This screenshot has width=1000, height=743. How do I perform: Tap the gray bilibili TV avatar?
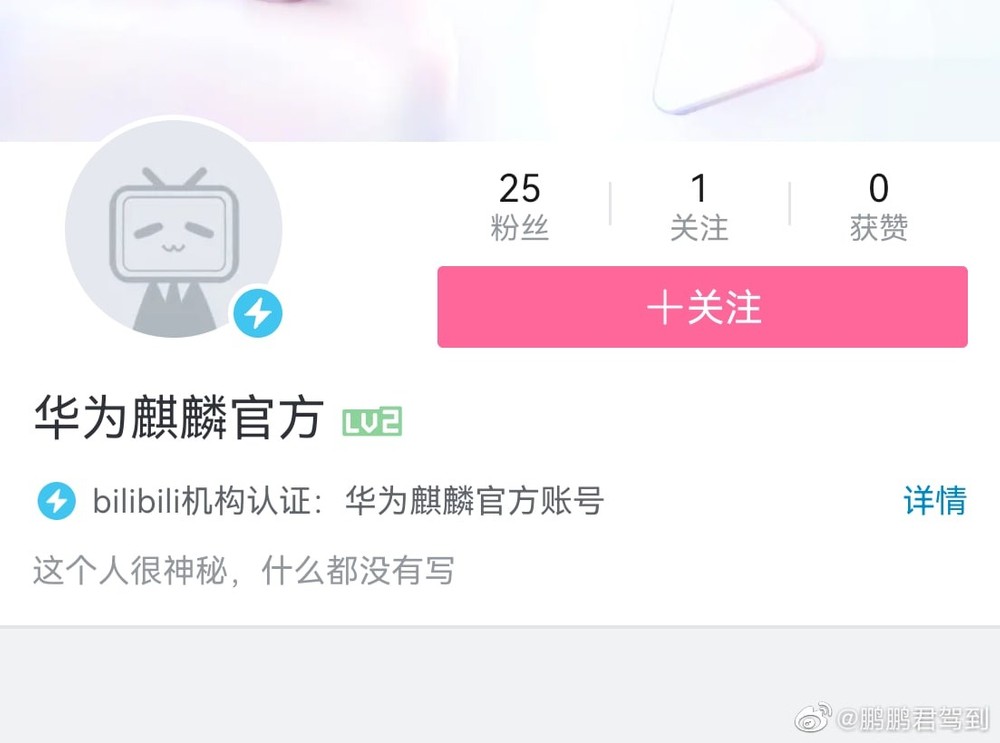(x=173, y=229)
